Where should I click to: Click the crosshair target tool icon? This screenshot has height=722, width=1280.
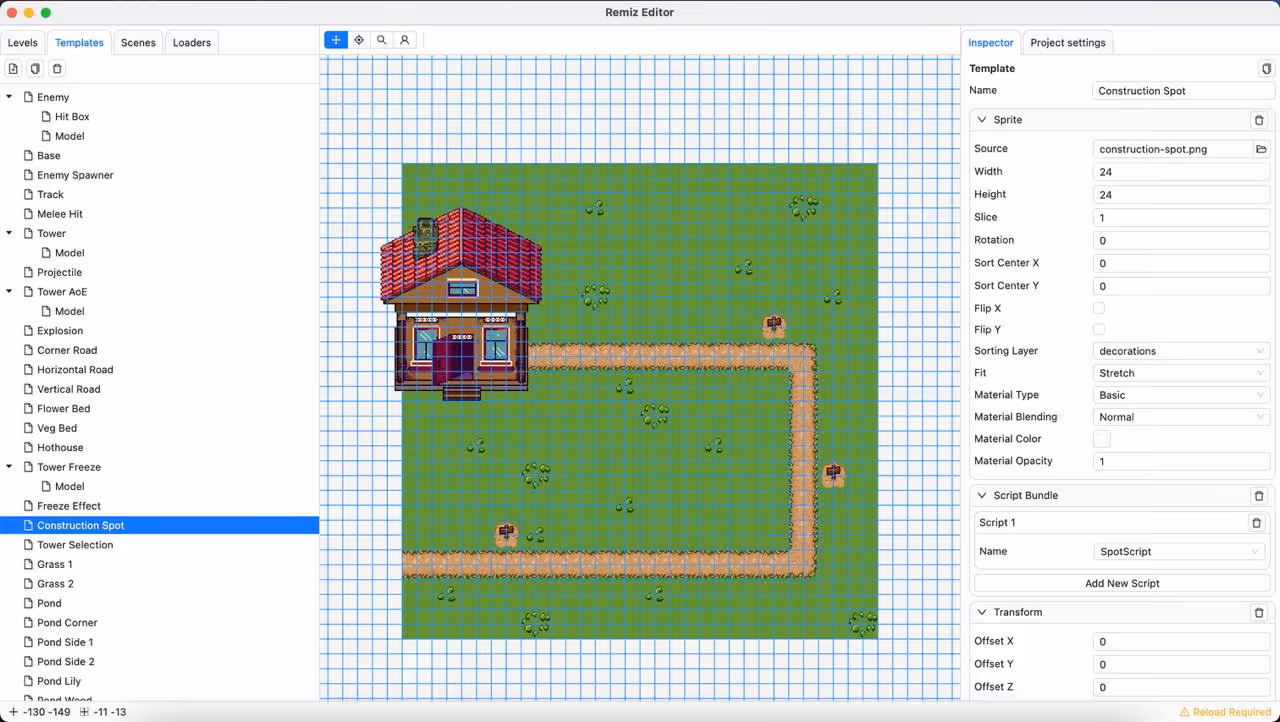pos(359,40)
